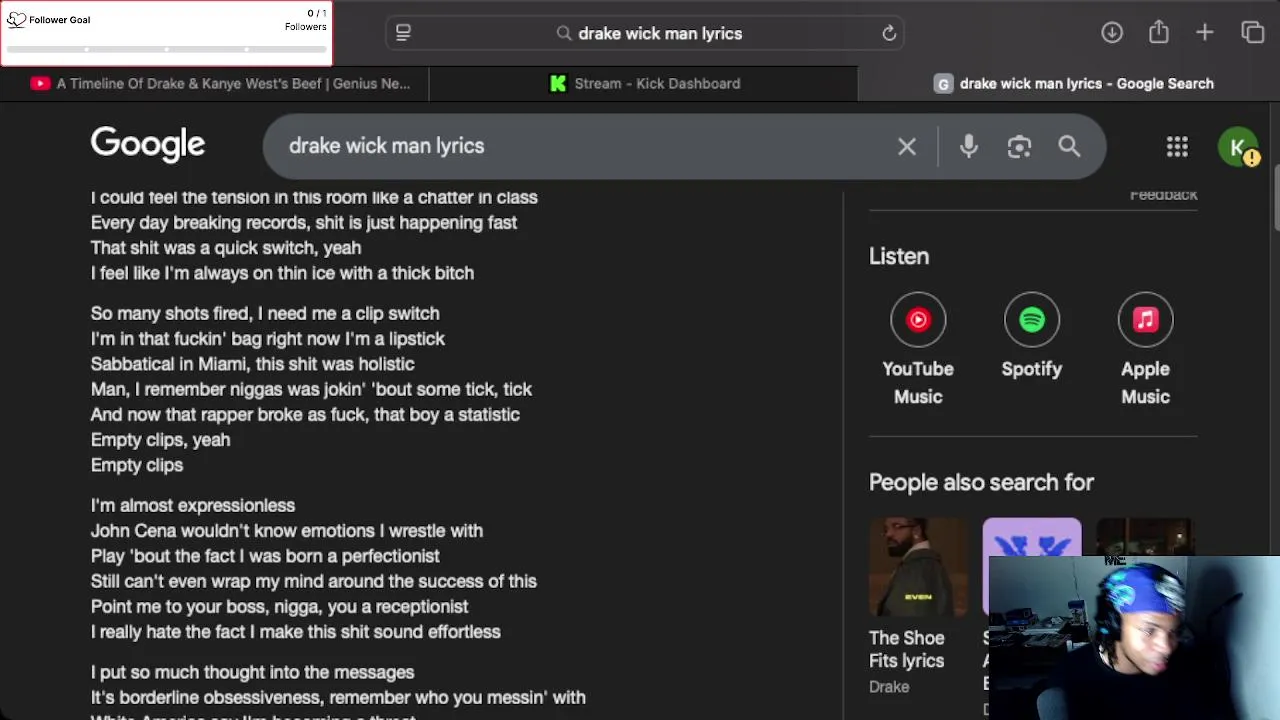Click the magnifying glass search button

click(1069, 147)
